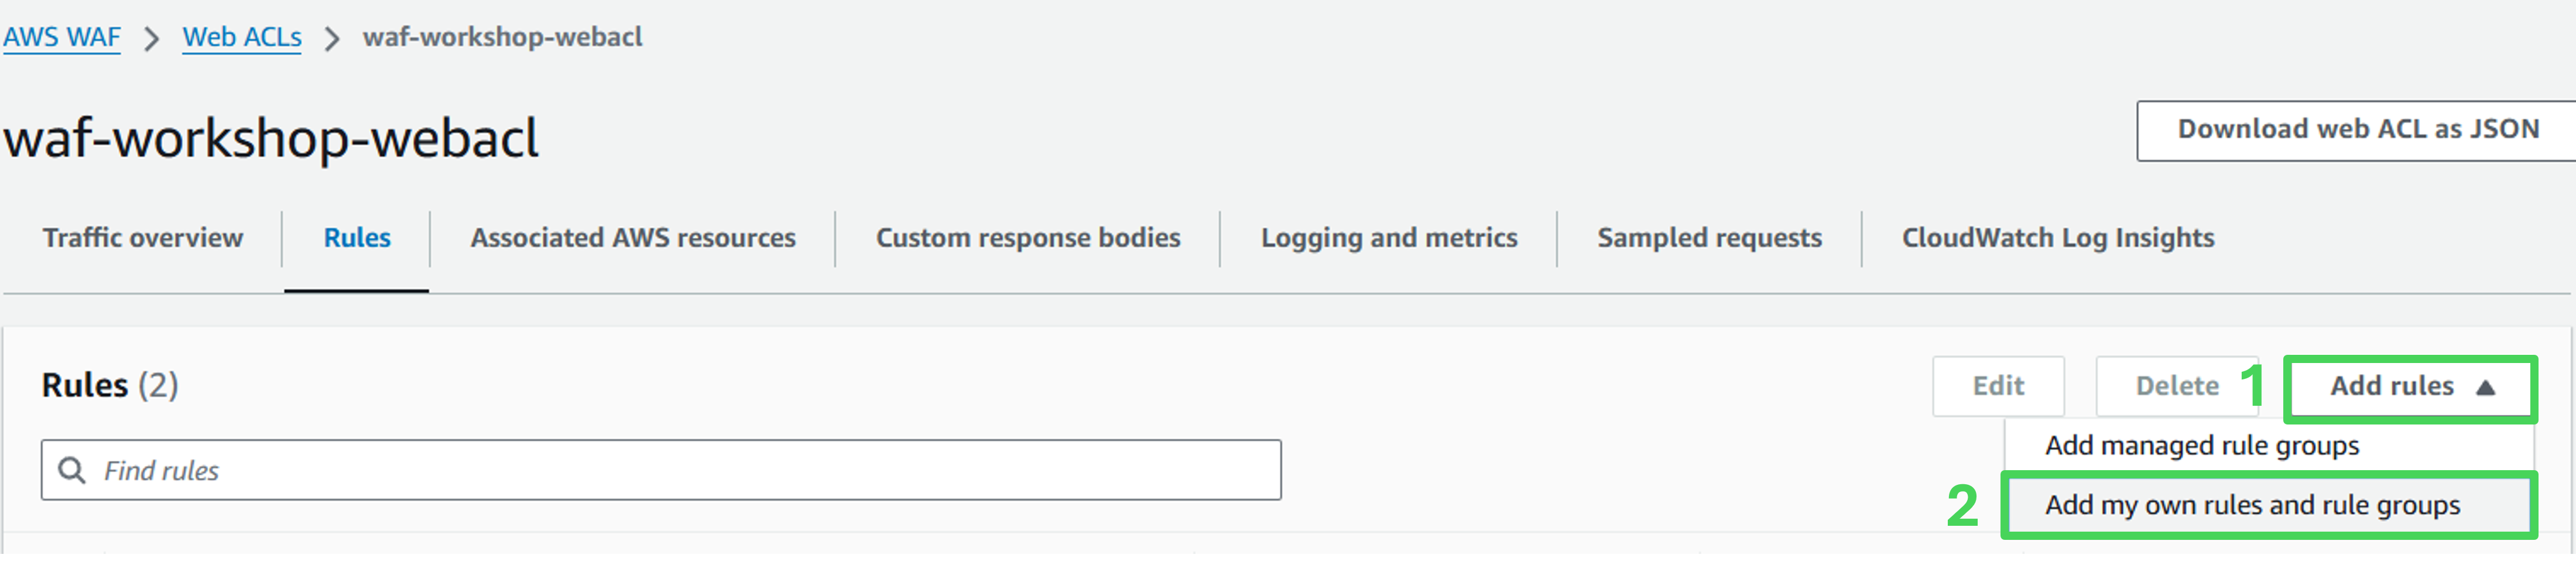The width and height of the screenshot is (2576, 582).
Task: Follow the AWS WAF breadcrumb link
Action: 62,37
